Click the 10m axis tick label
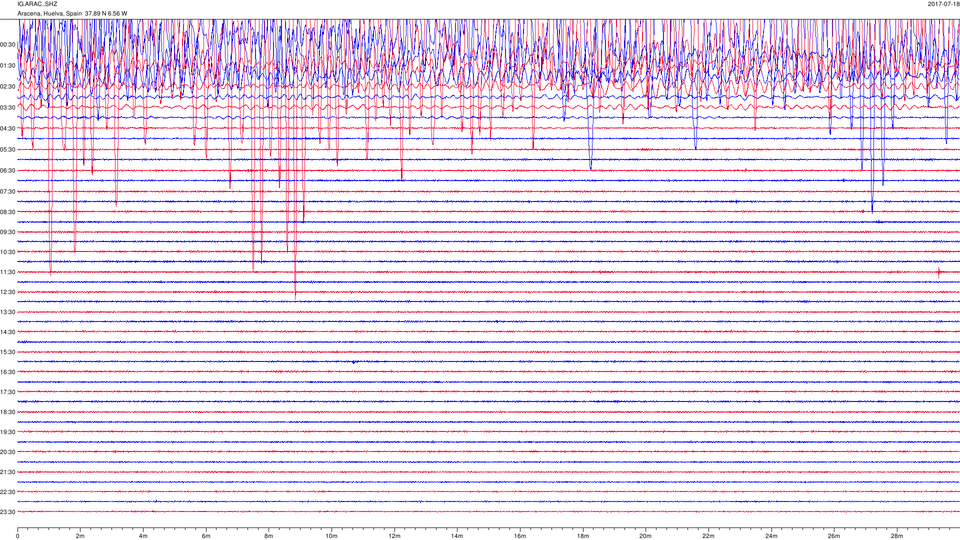 tap(331, 536)
